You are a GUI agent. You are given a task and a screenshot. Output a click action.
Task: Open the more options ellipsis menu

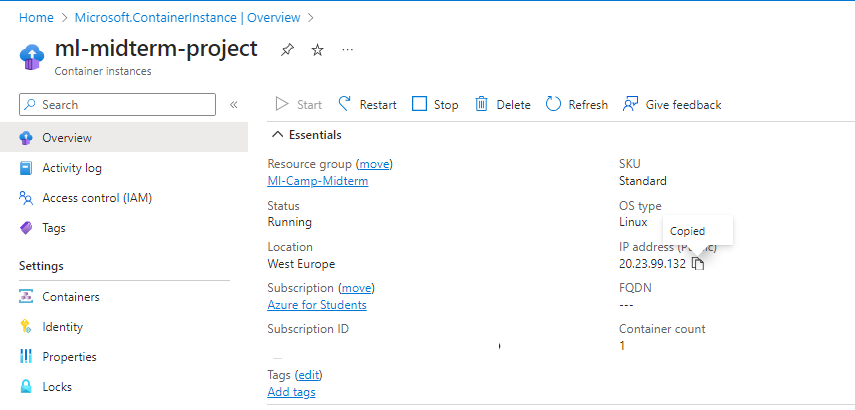(x=347, y=50)
